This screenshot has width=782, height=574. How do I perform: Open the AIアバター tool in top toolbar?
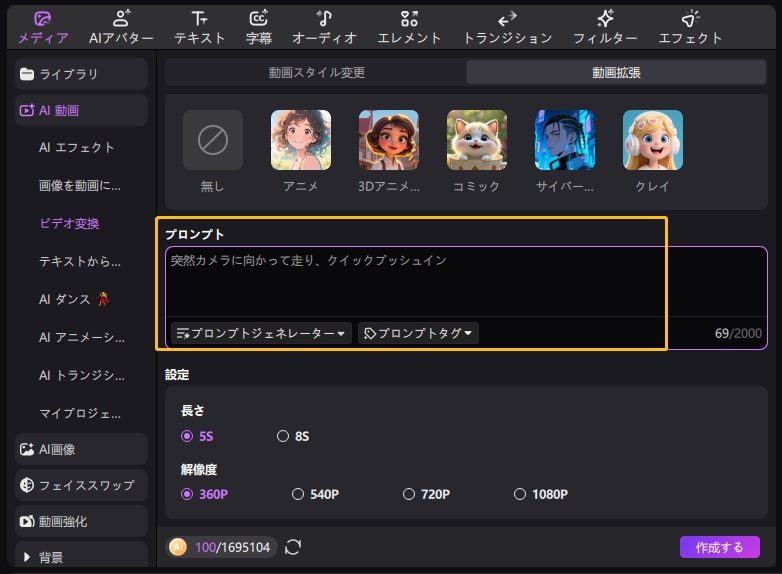point(121,27)
